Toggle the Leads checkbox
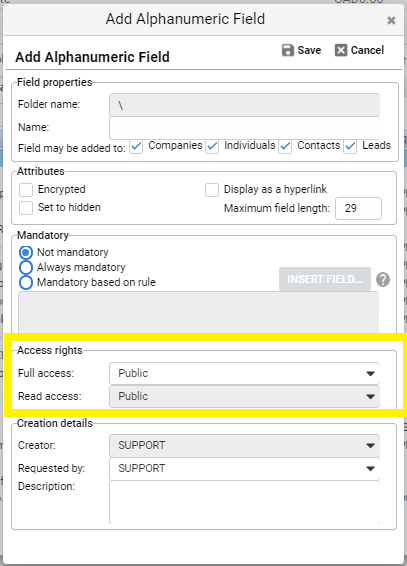The height and width of the screenshot is (566, 407). click(350, 147)
